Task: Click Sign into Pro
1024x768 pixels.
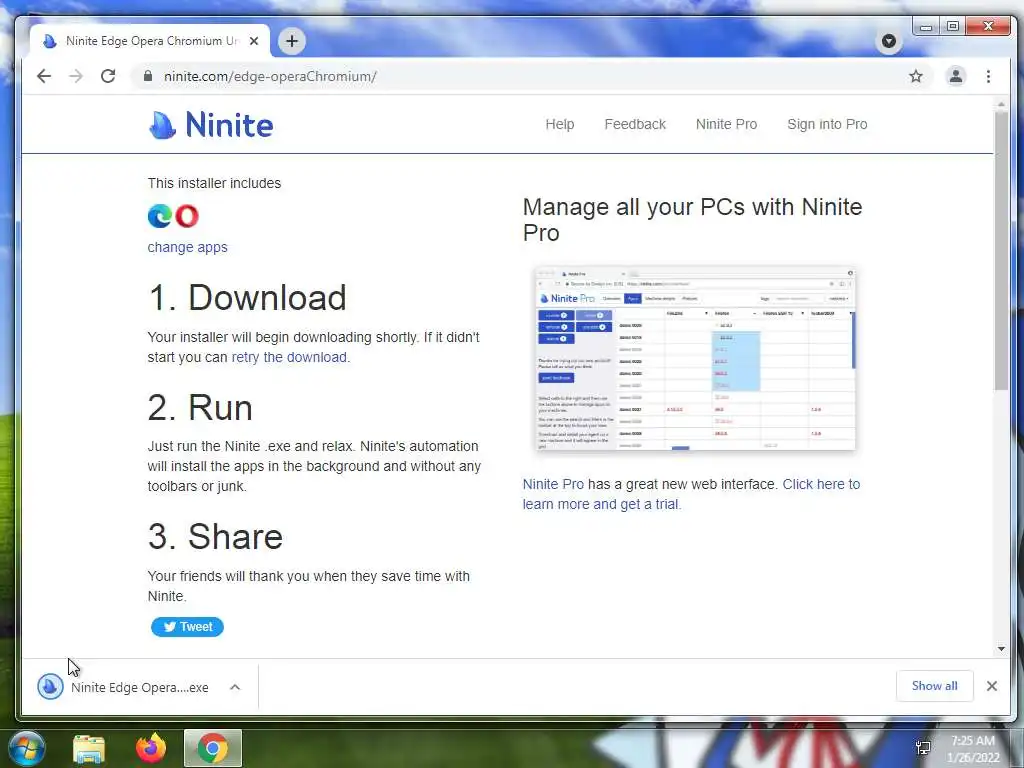Action: (x=827, y=124)
